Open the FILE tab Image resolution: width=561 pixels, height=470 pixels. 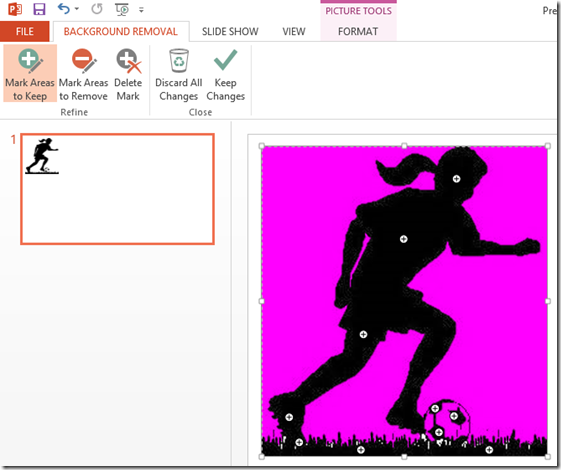coord(25,31)
